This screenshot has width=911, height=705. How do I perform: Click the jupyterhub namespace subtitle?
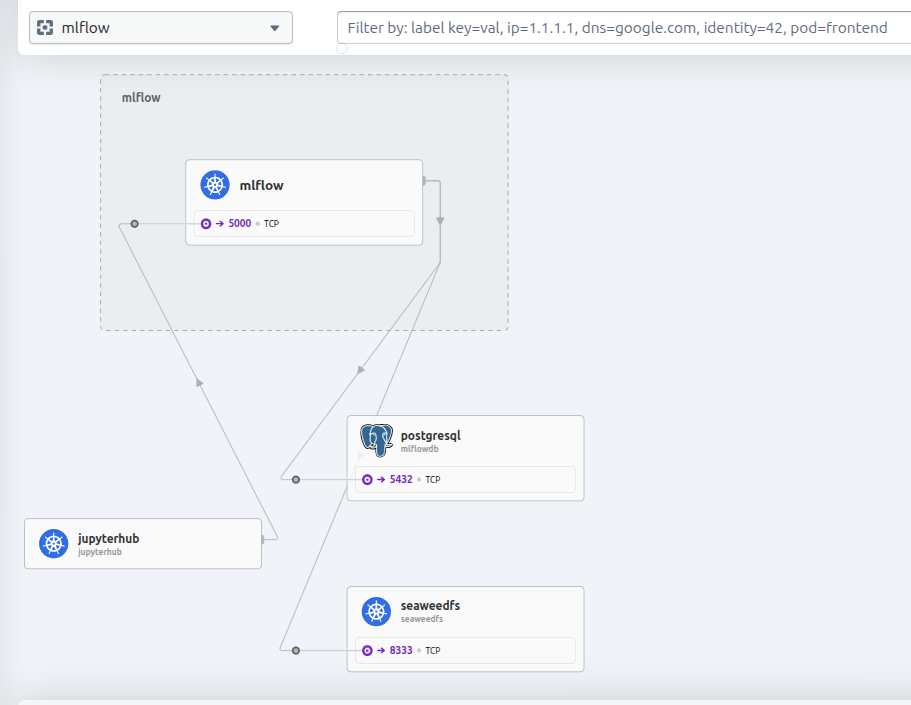(100, 552)
